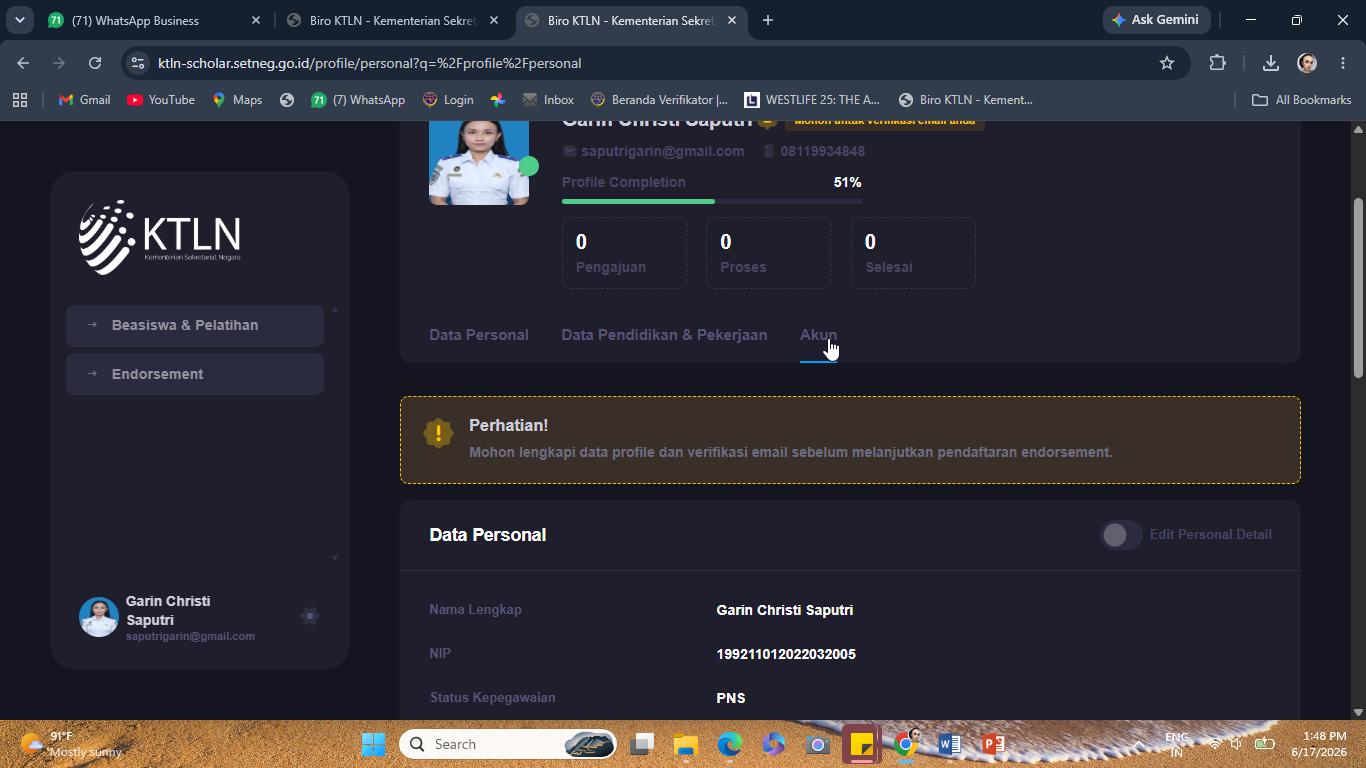Open the Windows Start menu
The width and height of the screenshot is (1366, 768).
click(373, 744)
